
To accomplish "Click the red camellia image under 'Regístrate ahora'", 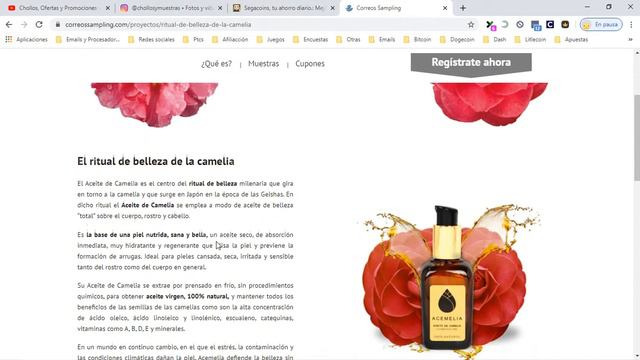I will (490, 104).
